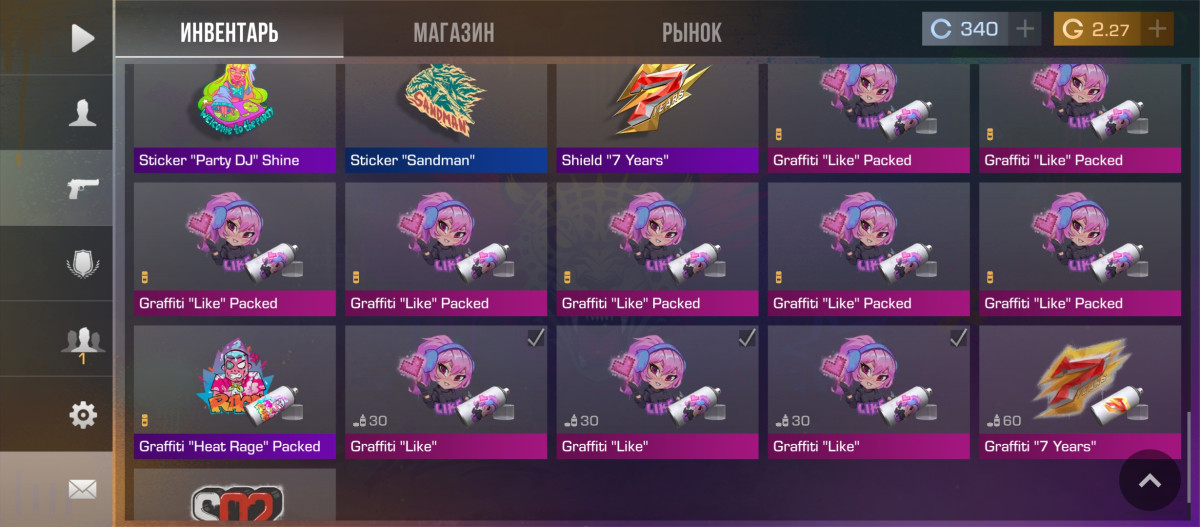Viewport: 1200px width, 527px height.
Task: Toggle checkmark on second Graffiti "Like" 30
Action: click(747, 339)
